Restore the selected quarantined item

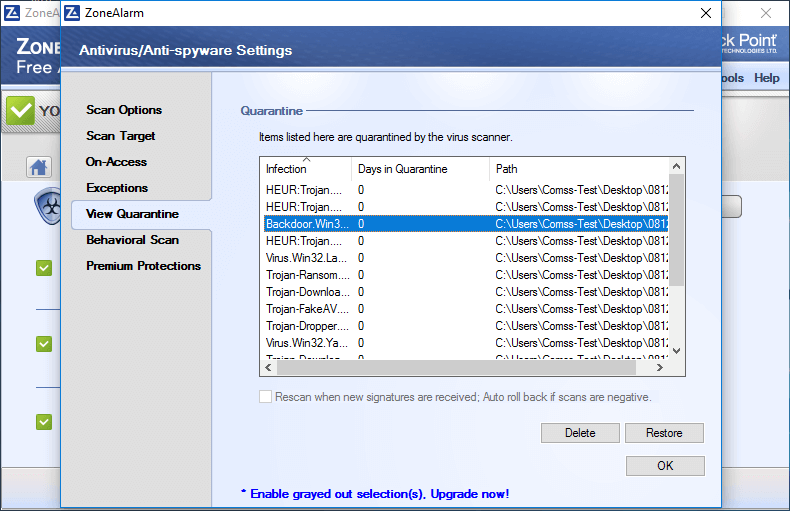[x=664, y=433]
